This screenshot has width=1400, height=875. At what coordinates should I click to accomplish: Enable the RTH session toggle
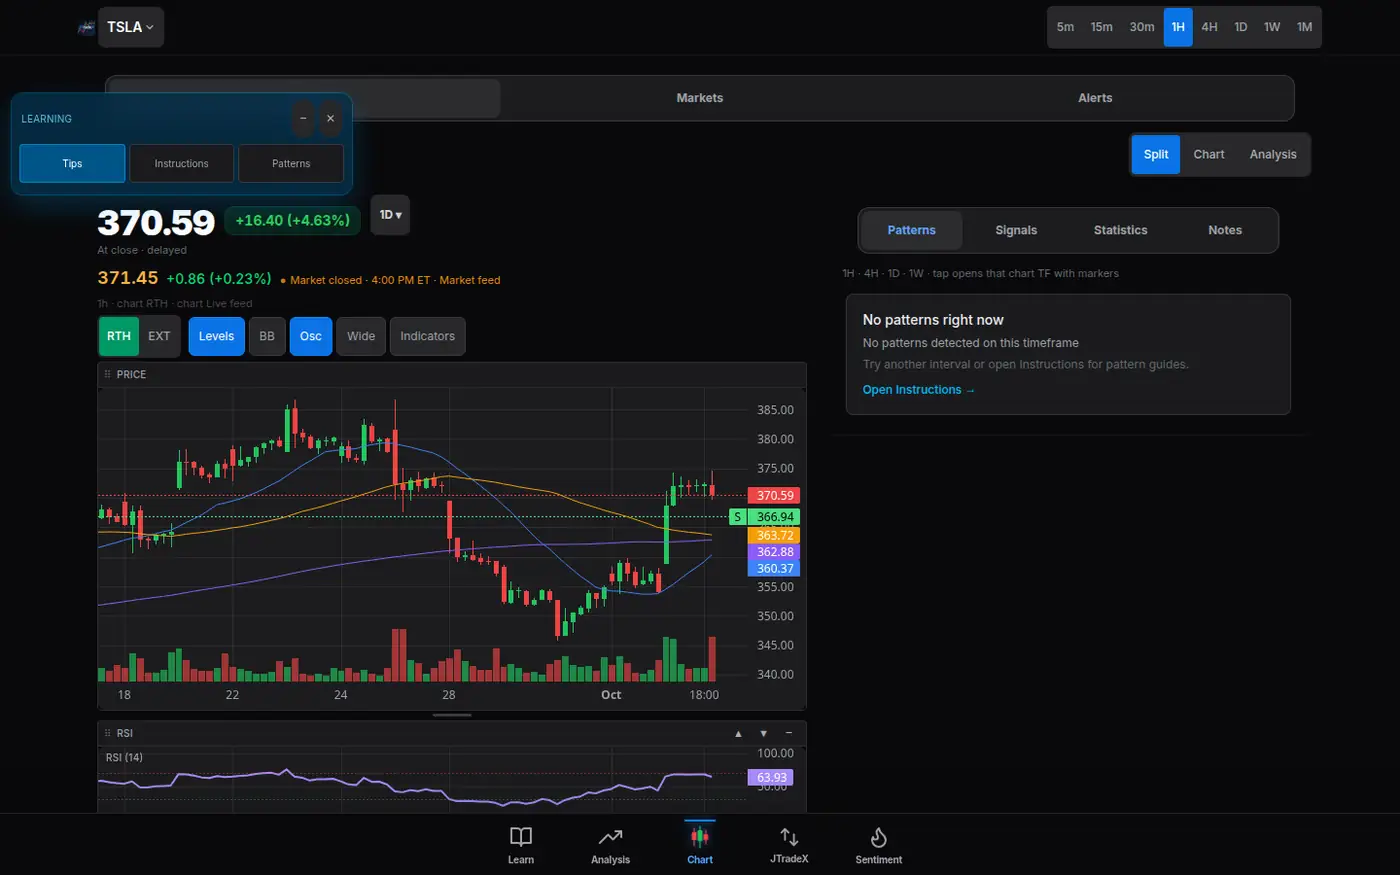[x=119, y=336]
